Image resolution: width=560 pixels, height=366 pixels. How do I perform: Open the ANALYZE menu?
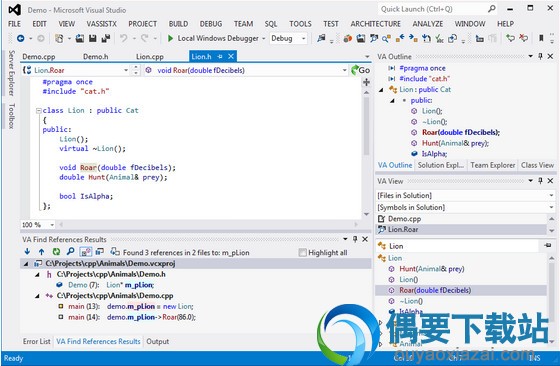tap(428, 24)
